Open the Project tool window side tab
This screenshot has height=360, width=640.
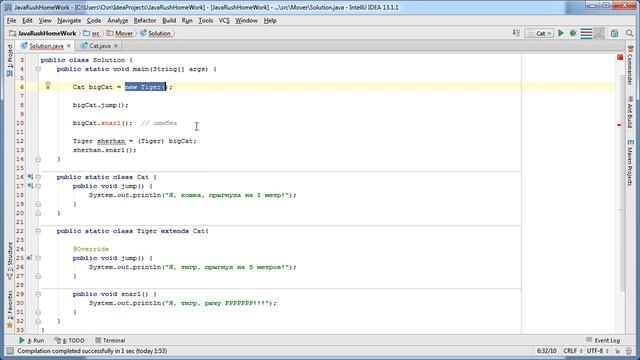pos(9,60)
